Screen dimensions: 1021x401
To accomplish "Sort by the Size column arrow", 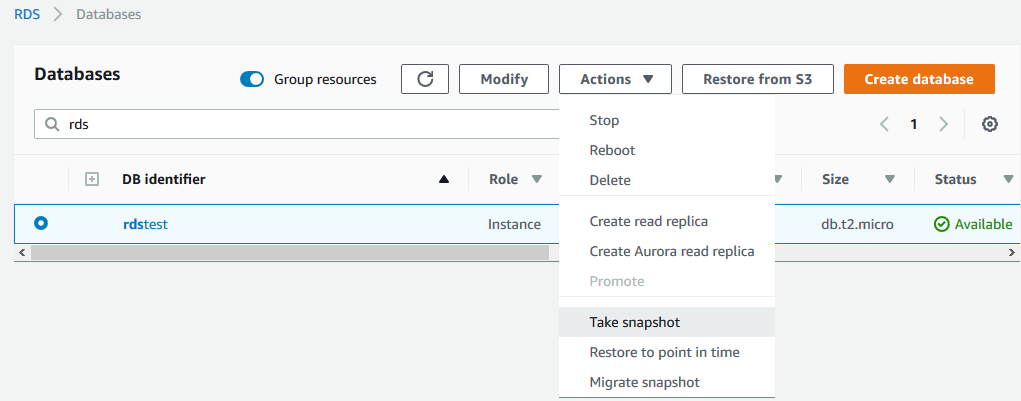I will point(889,179).
